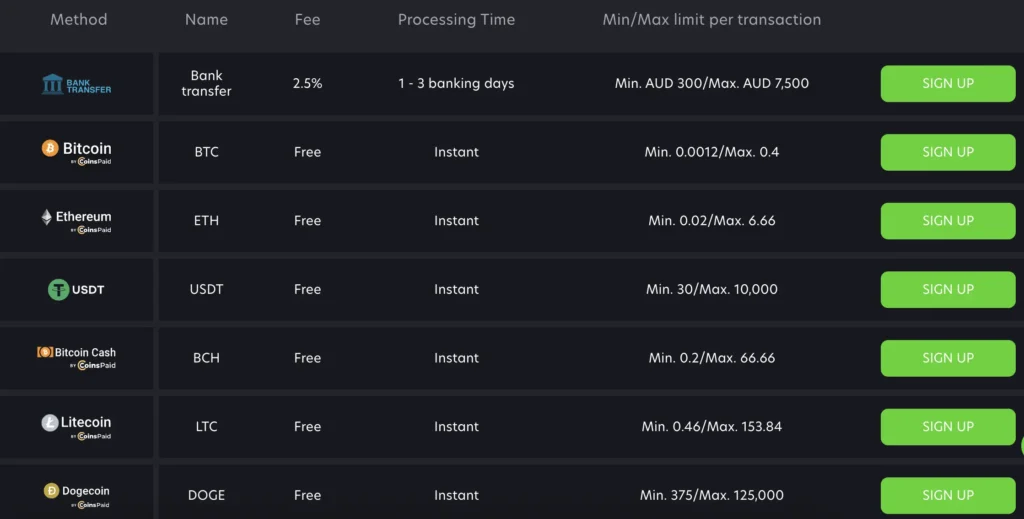Screen dimensions: 1024x519
Task: Click the Ethereum CoinsPaid logo
Action: tap(76, 221)
